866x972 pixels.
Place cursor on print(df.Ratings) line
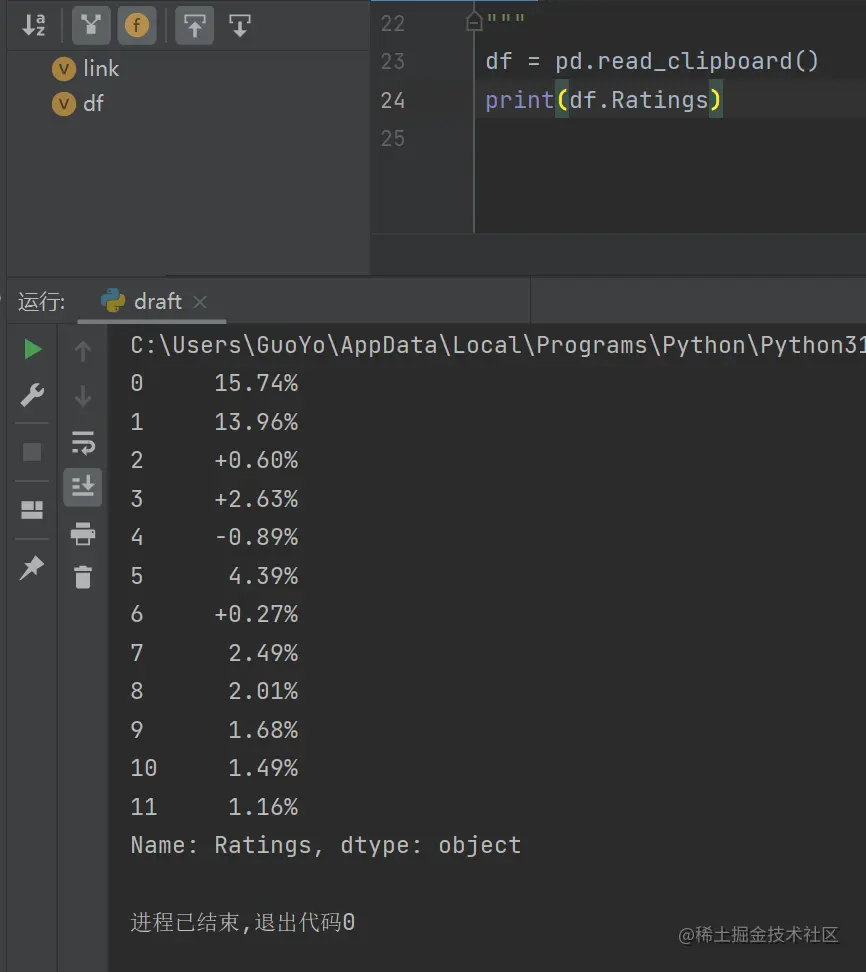[604, 100]
